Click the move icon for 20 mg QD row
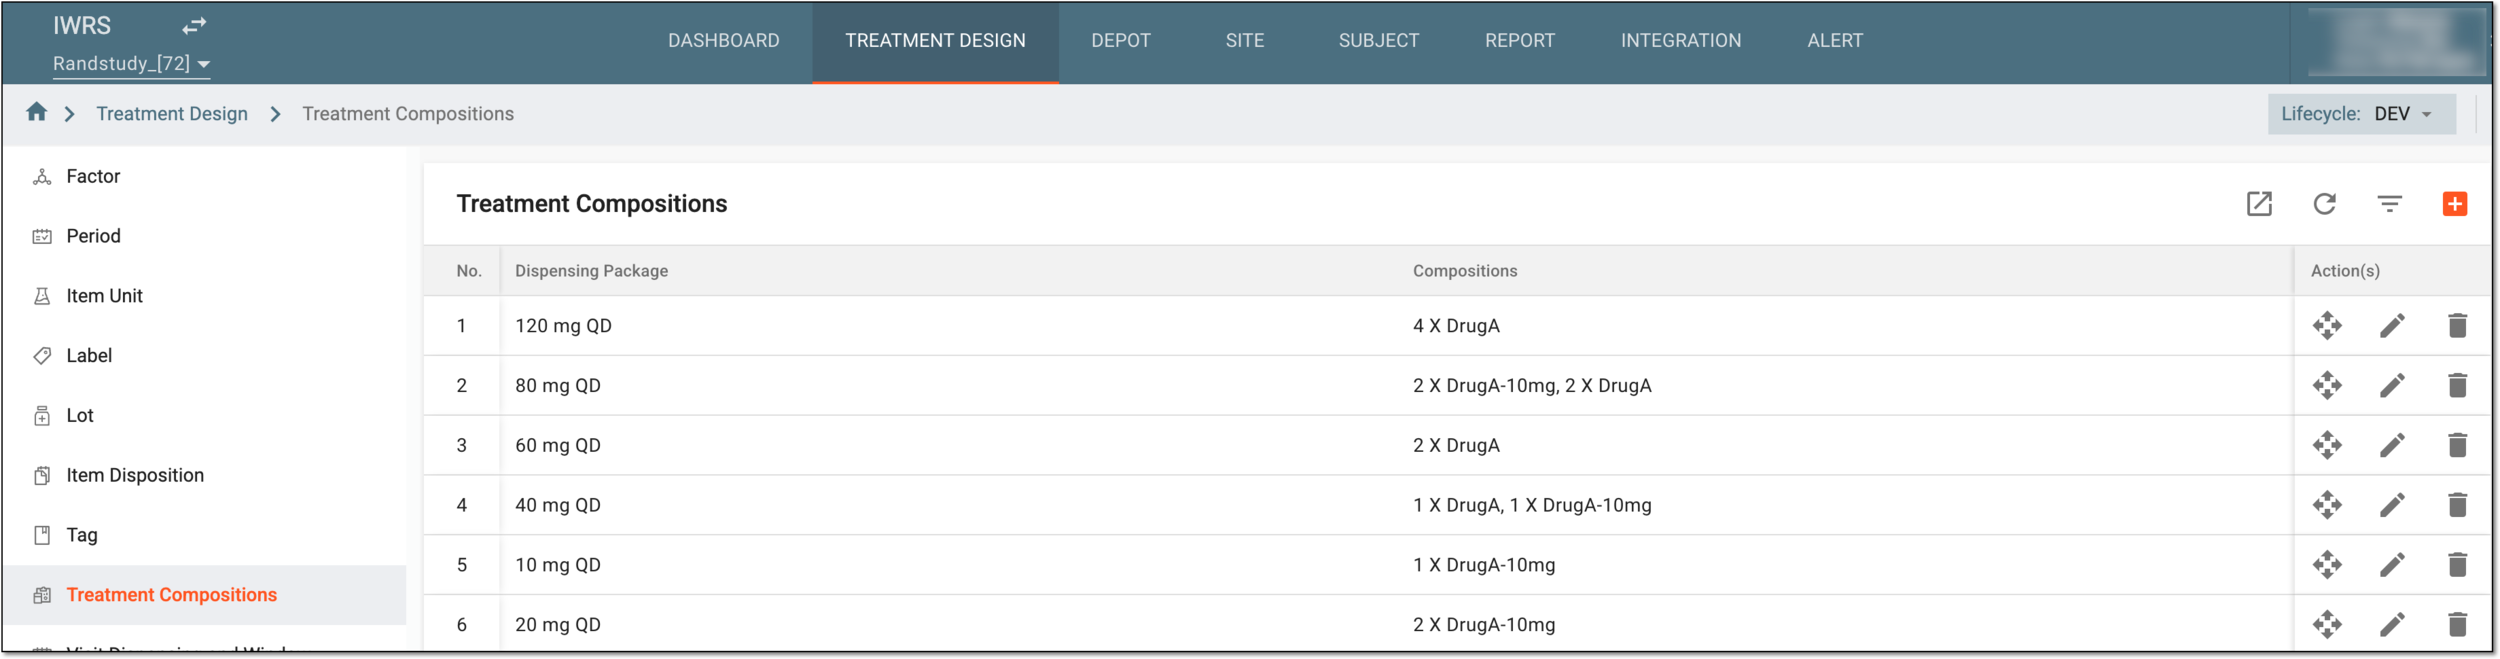This screenshot has width=2500, height=659. (x=2327, y=625)
